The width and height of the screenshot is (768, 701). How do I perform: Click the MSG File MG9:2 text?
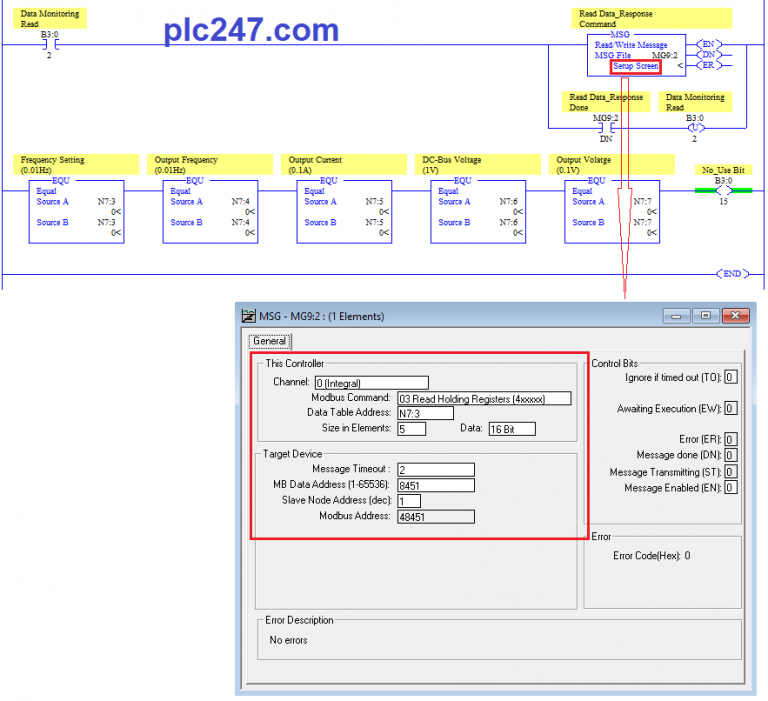point(636,55)
